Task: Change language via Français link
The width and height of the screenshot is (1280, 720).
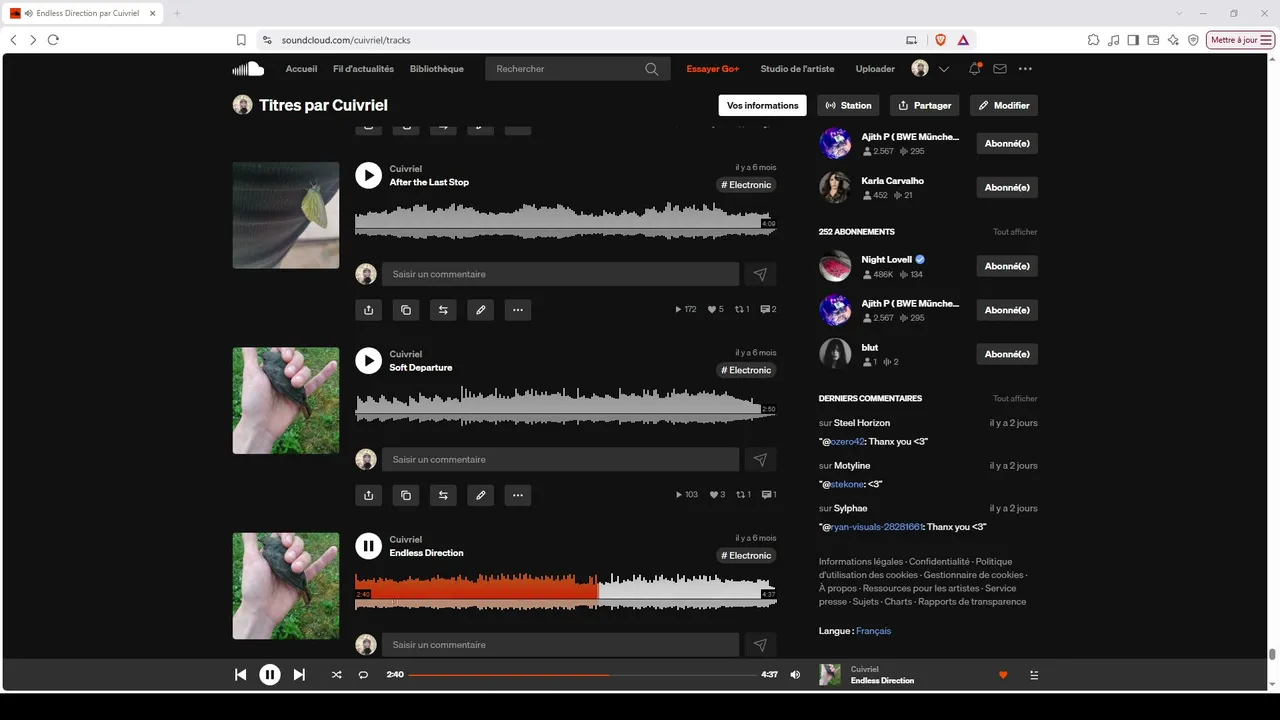Action: pyautogui.click(x=873, y=631)
